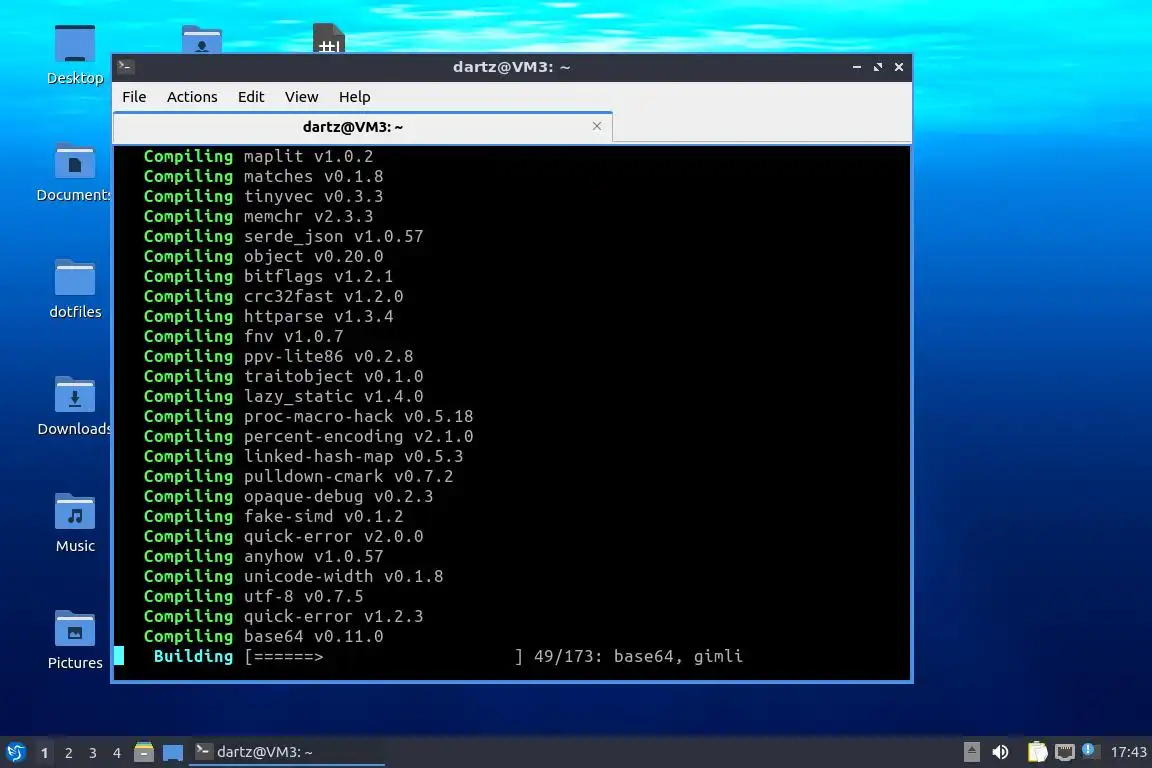Image resolution: width=1152 pixels, height=768 pixels.
Task: Open the volume control tray icon
Action: pos(1000,752)
